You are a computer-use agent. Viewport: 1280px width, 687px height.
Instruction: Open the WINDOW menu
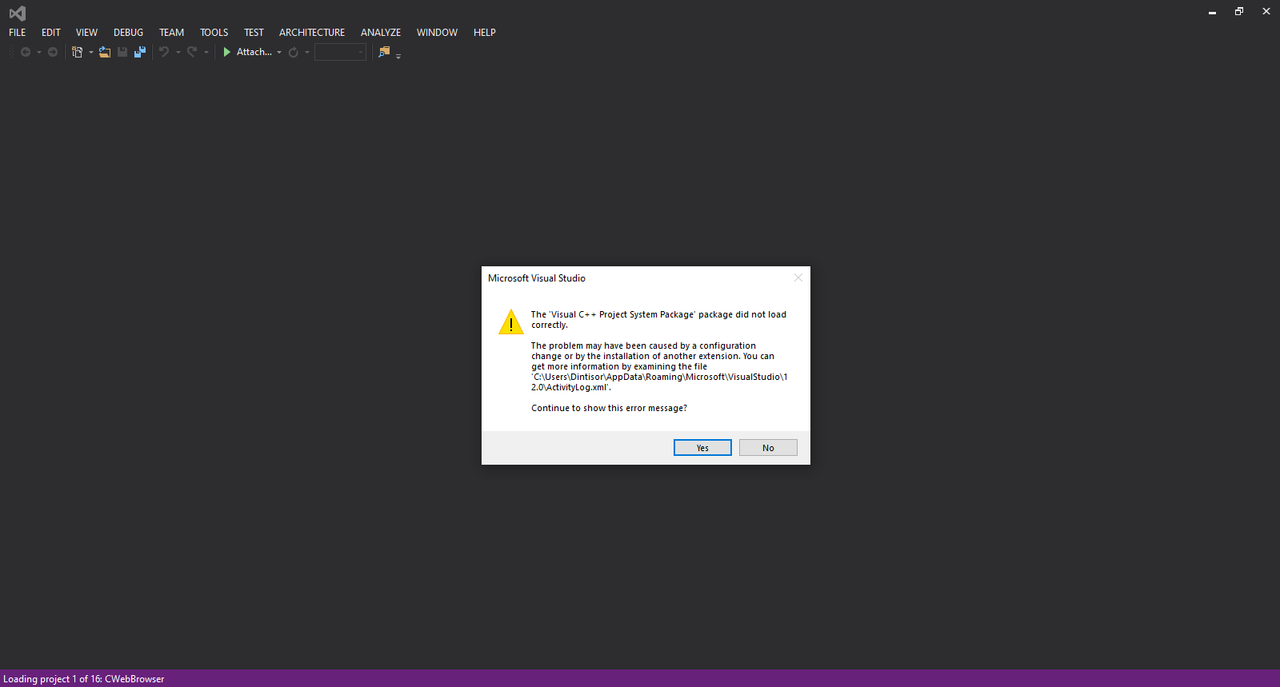(437, 32)
